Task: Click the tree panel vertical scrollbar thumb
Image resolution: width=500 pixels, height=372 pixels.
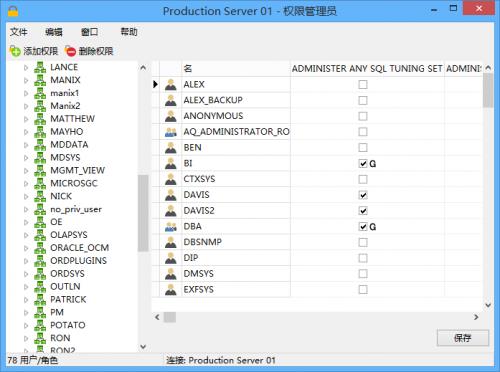Action: (143, 213)
